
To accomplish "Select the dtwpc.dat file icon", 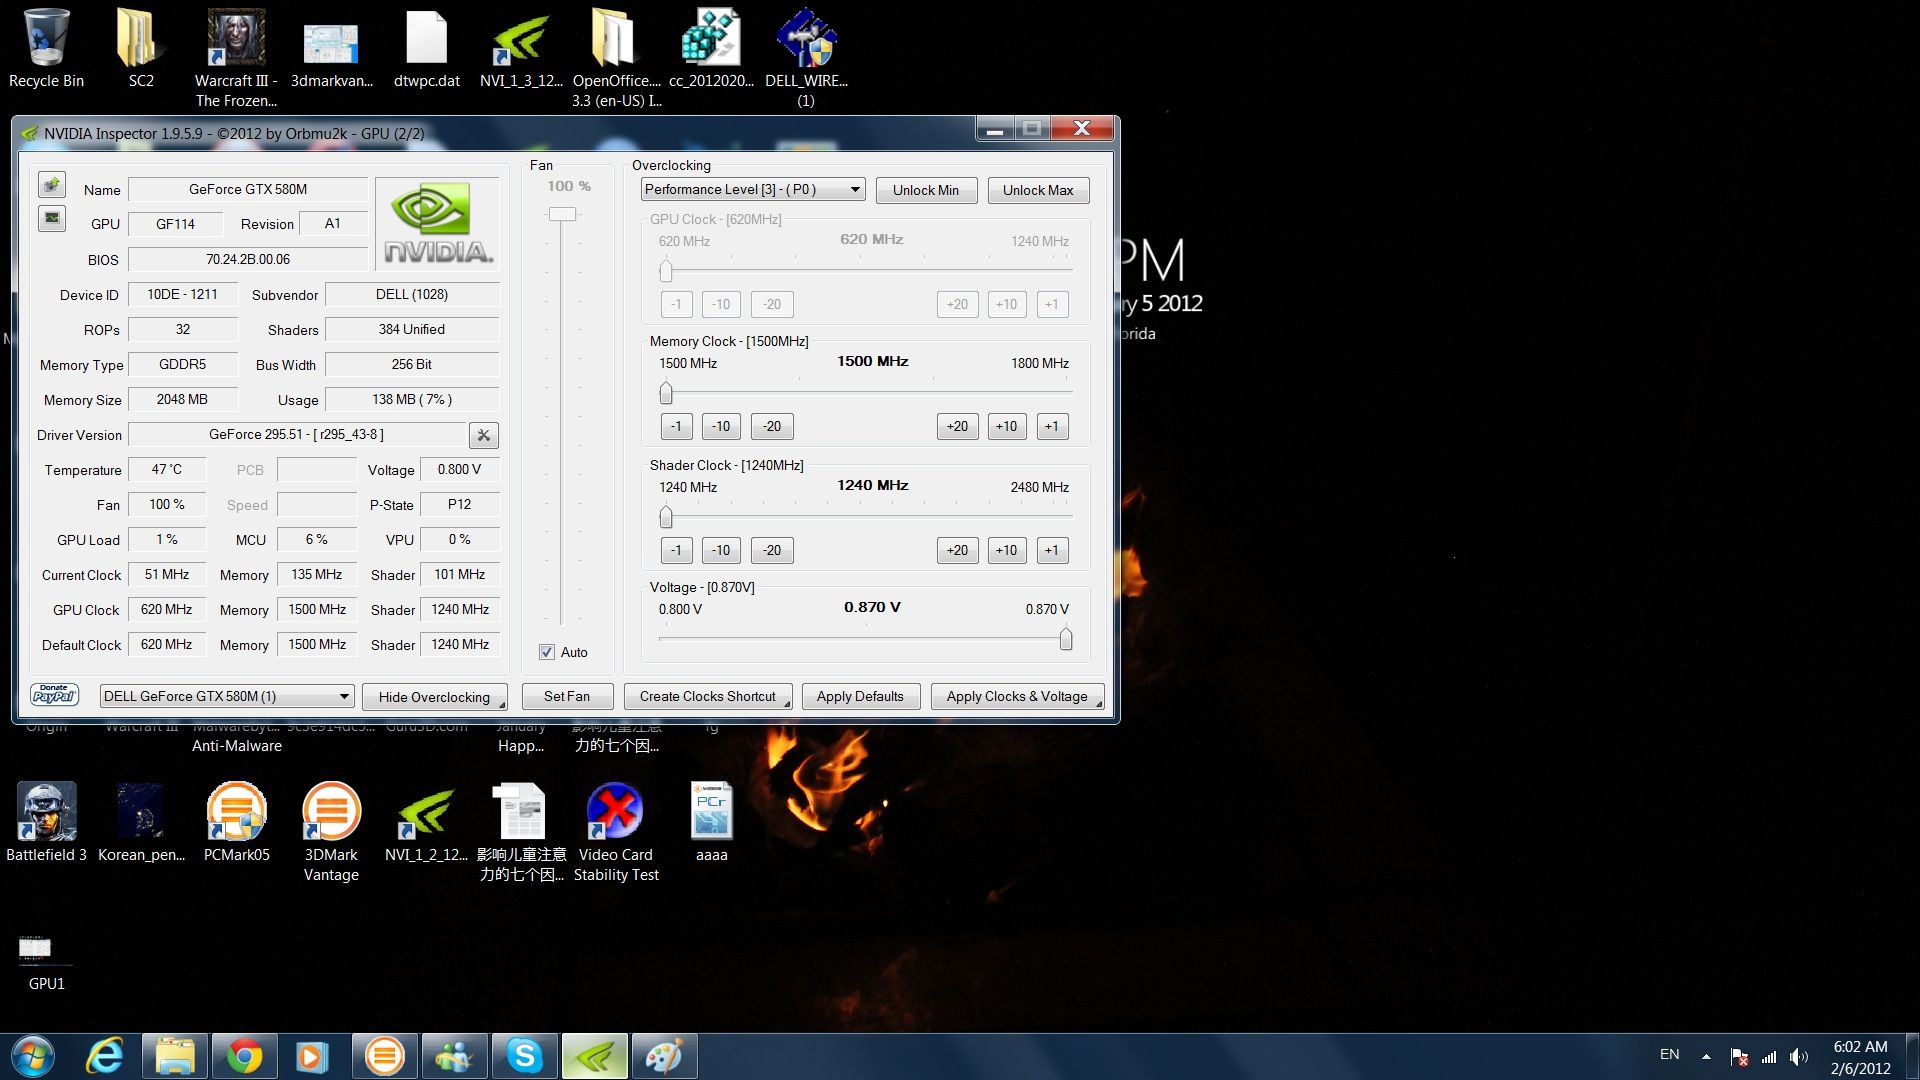I will tap(427, 48).
